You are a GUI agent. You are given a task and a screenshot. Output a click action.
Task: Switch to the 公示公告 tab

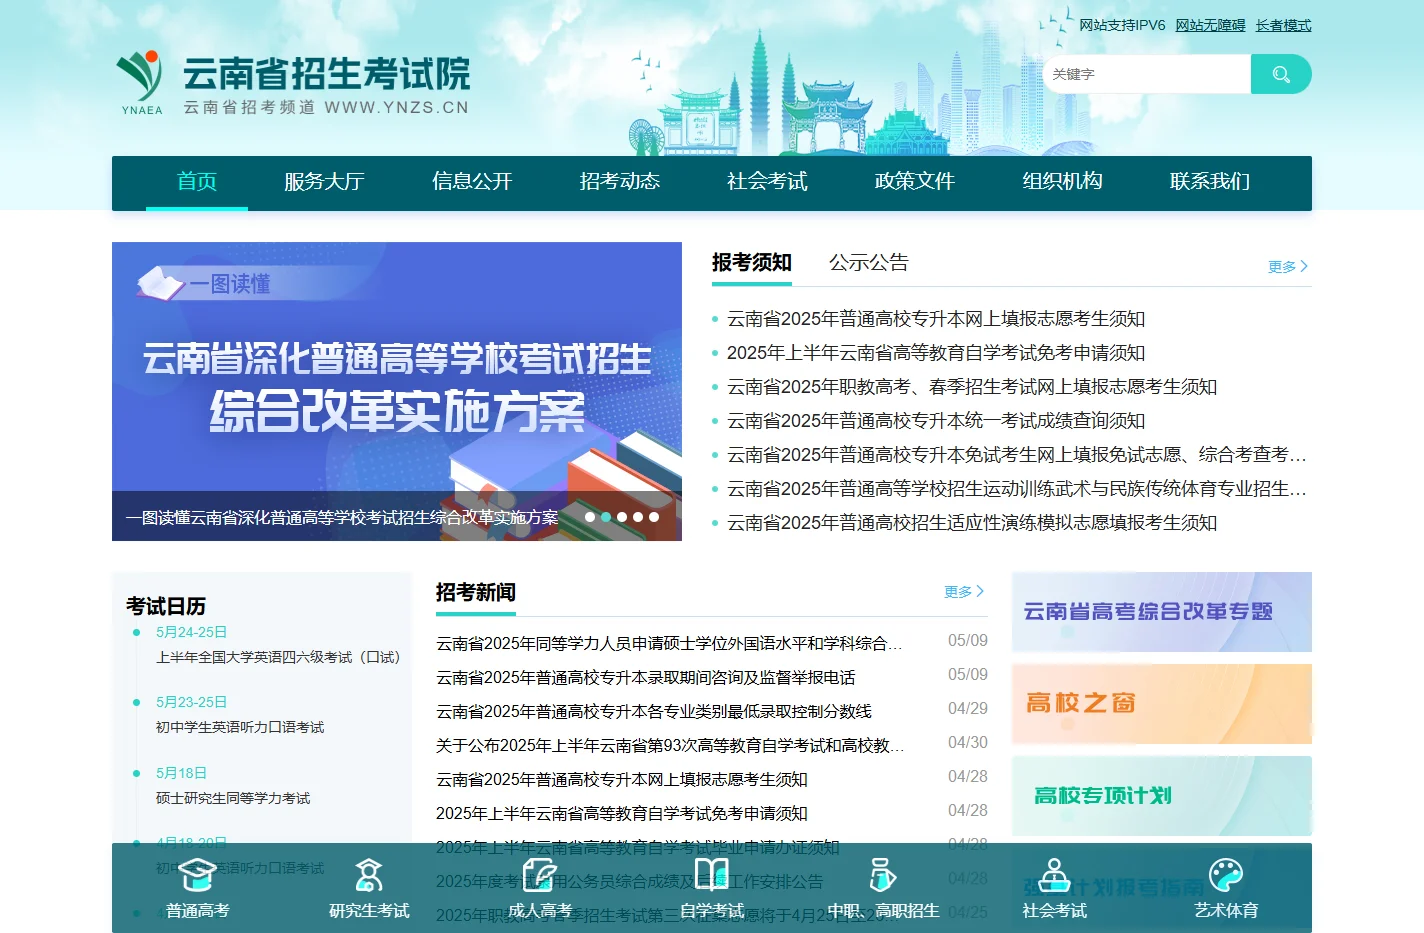pos(868,263)
